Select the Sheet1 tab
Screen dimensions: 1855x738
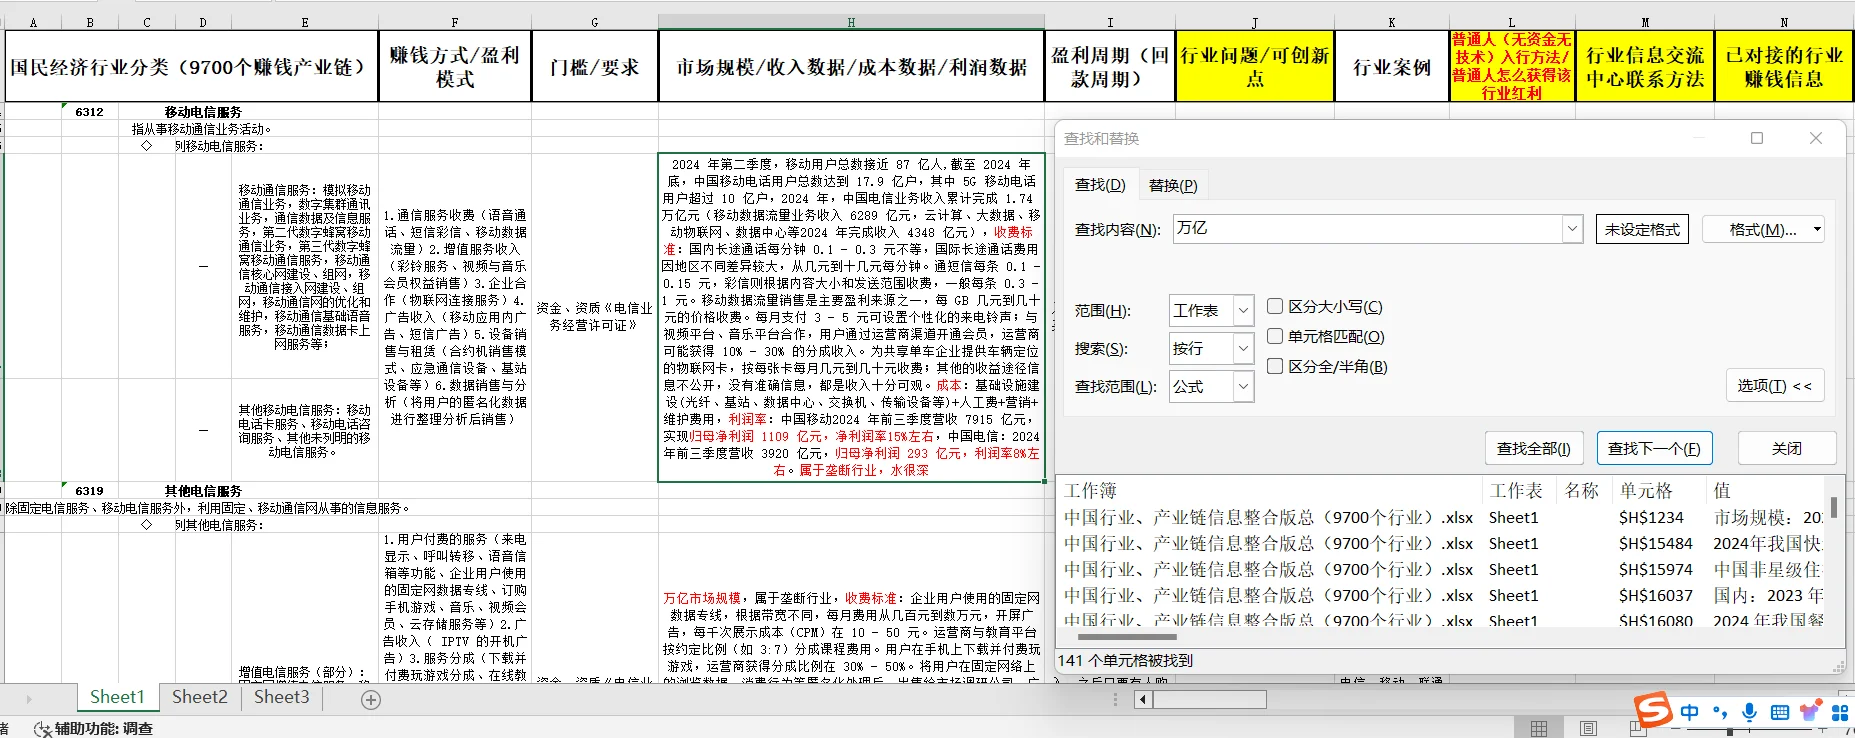pos(117,697)
